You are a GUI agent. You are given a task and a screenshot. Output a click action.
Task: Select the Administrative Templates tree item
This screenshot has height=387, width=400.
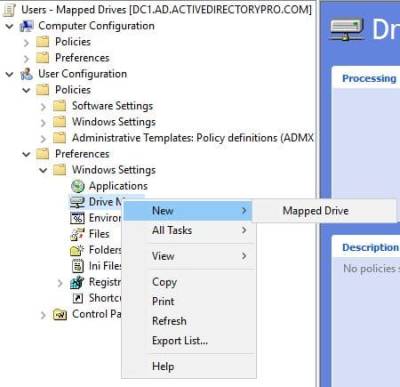coord(193,138)
